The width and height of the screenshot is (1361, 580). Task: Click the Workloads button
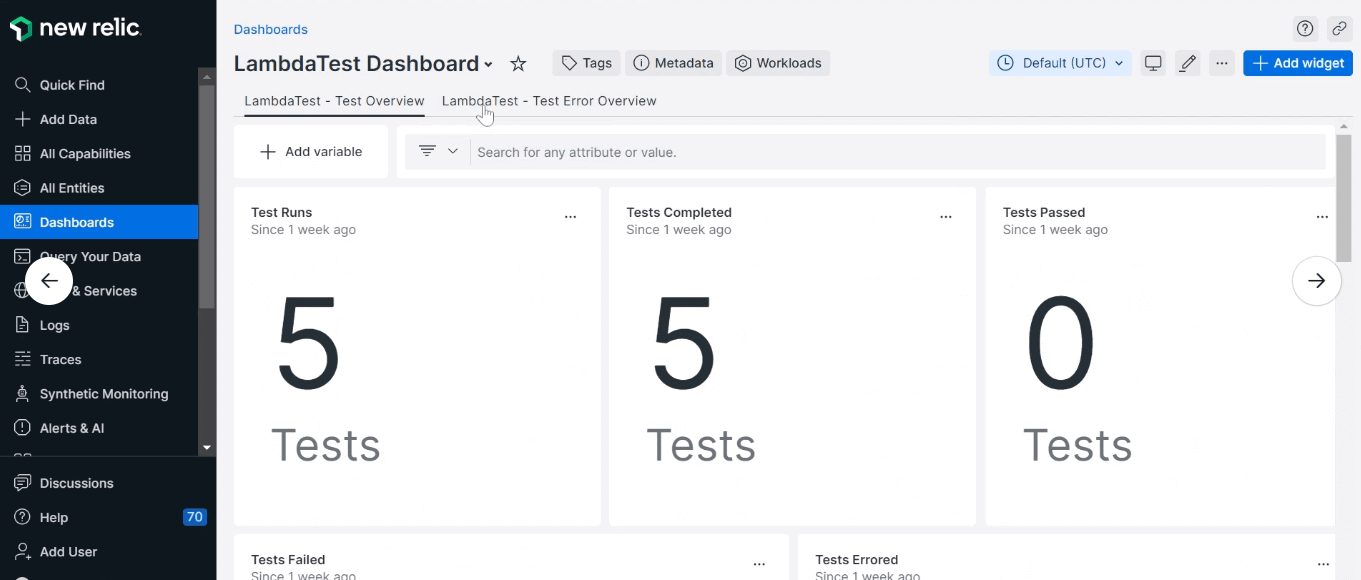[x=778, y=63]
